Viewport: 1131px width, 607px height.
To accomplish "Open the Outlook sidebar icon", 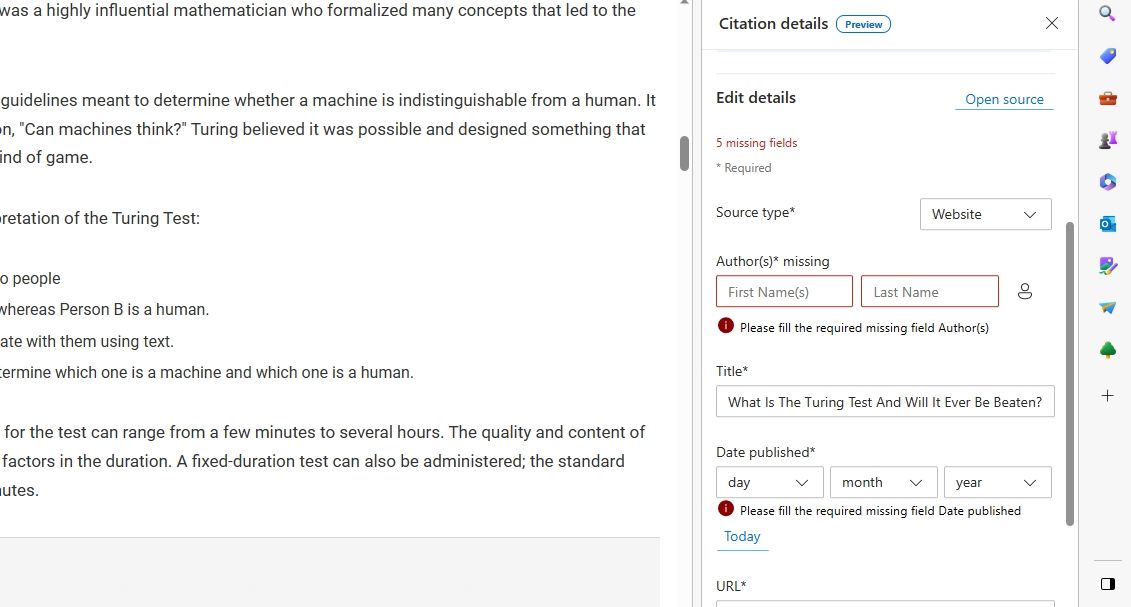I will coord(1107,224).
